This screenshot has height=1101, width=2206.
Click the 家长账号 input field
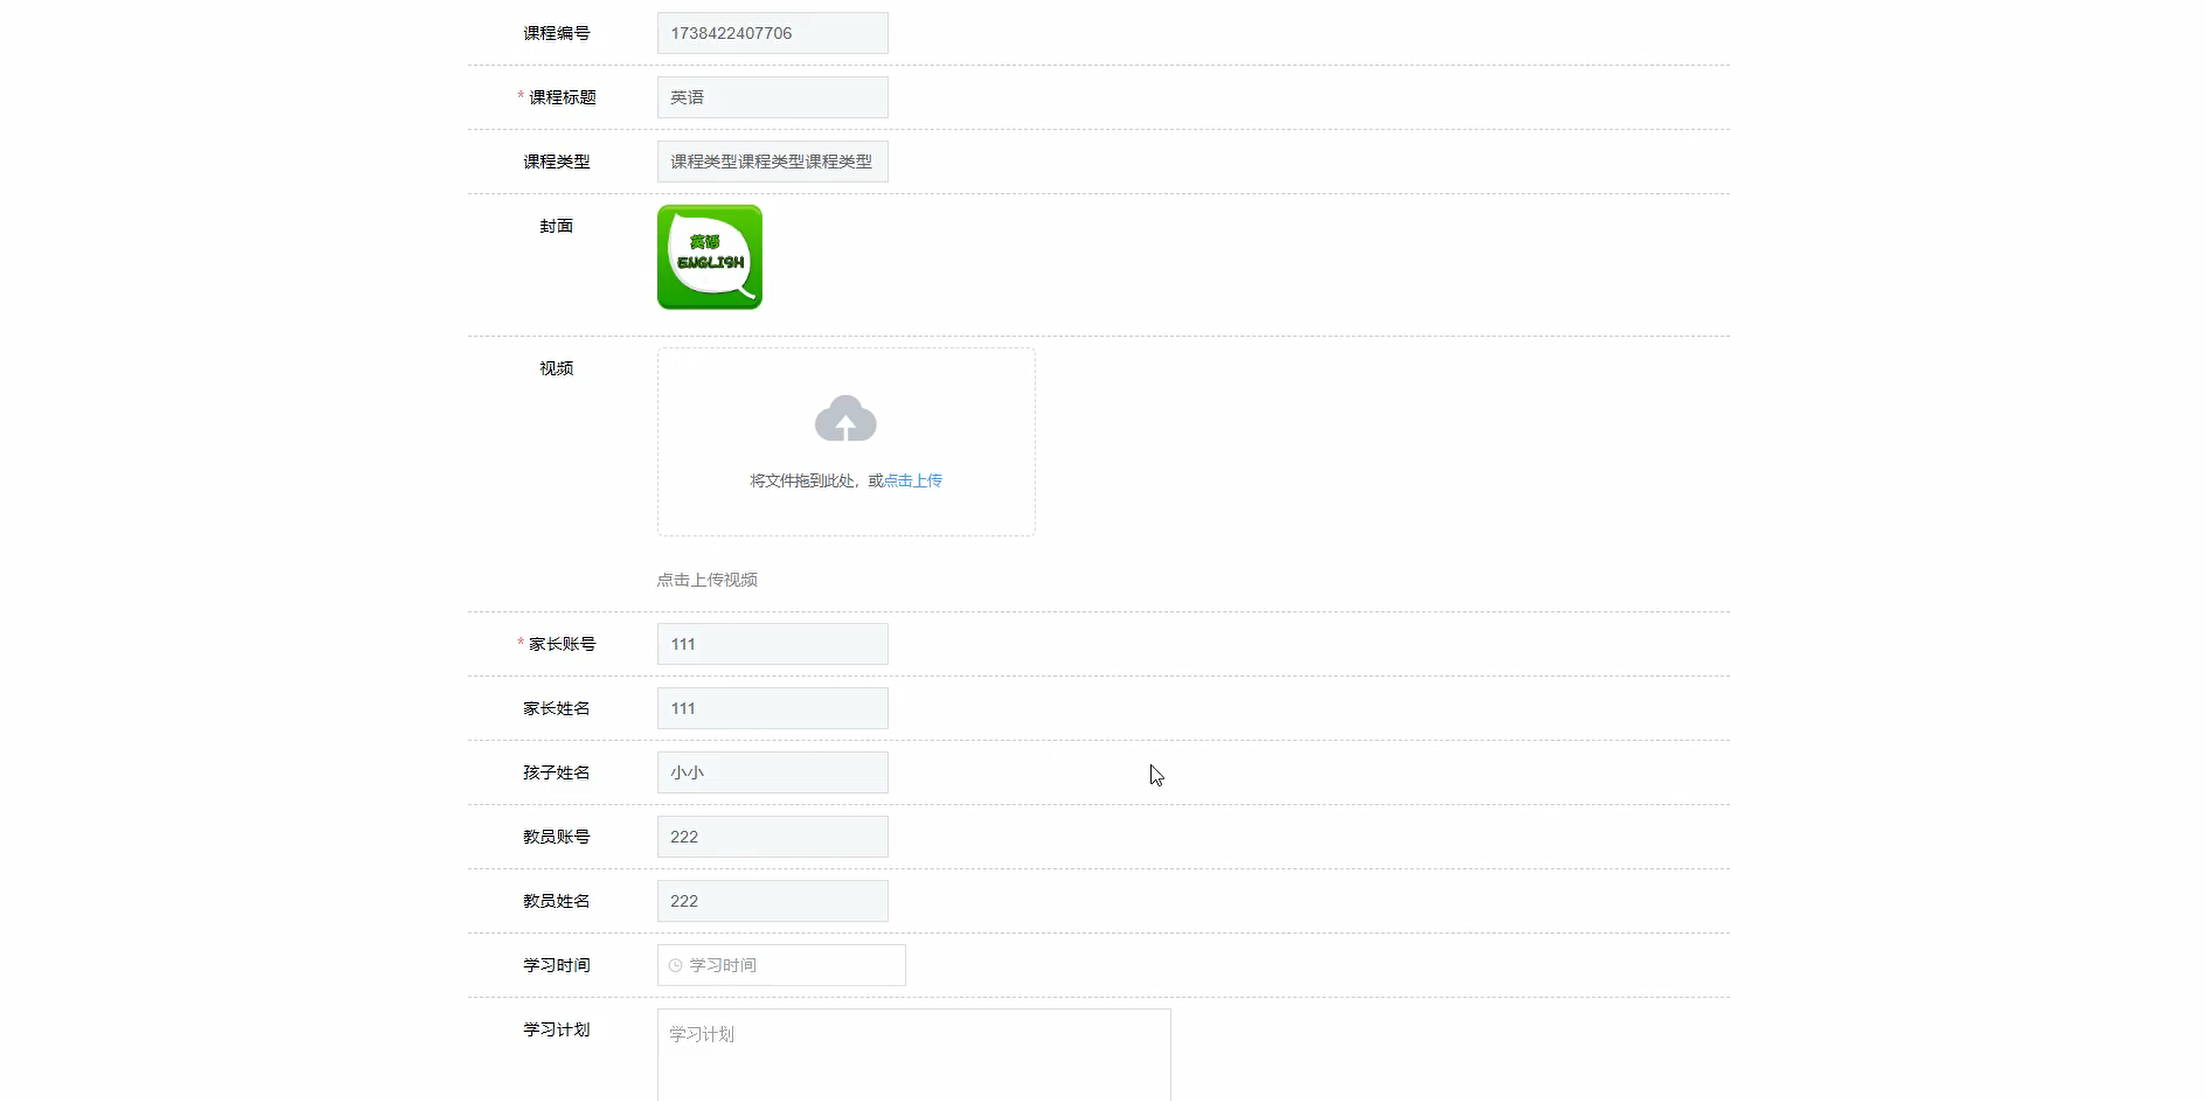pos(771,644)
